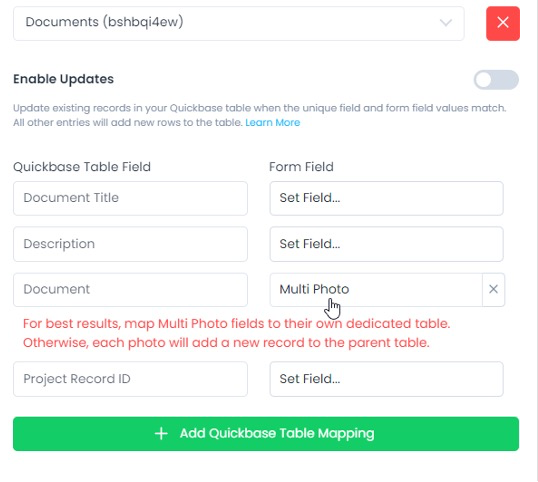Click the plus icon on the Add Mapping button

161,433
